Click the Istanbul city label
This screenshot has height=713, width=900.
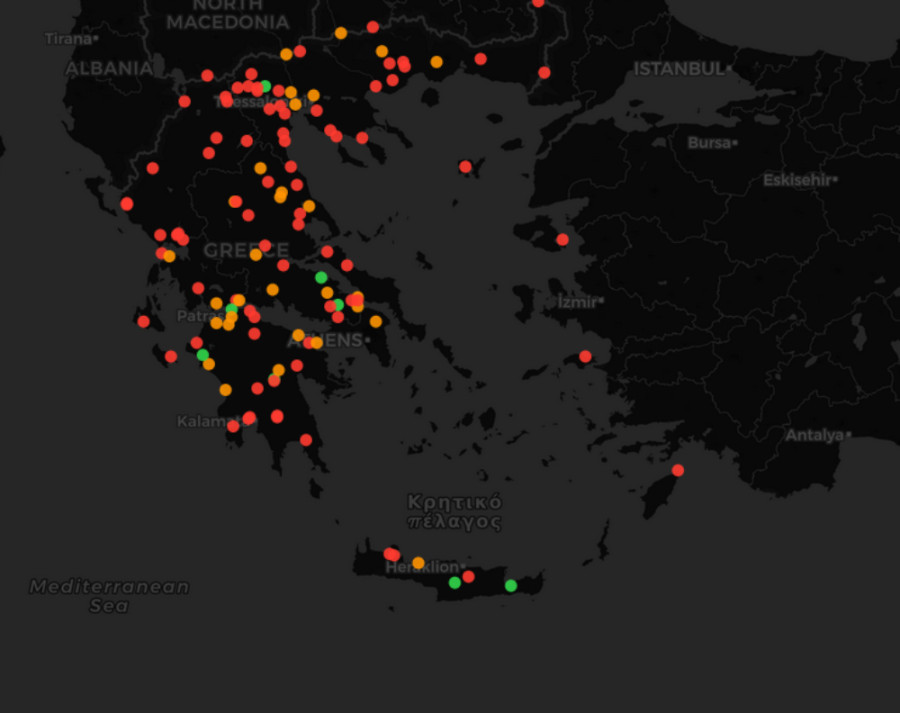pyautogui.click(x=679, y=69)
